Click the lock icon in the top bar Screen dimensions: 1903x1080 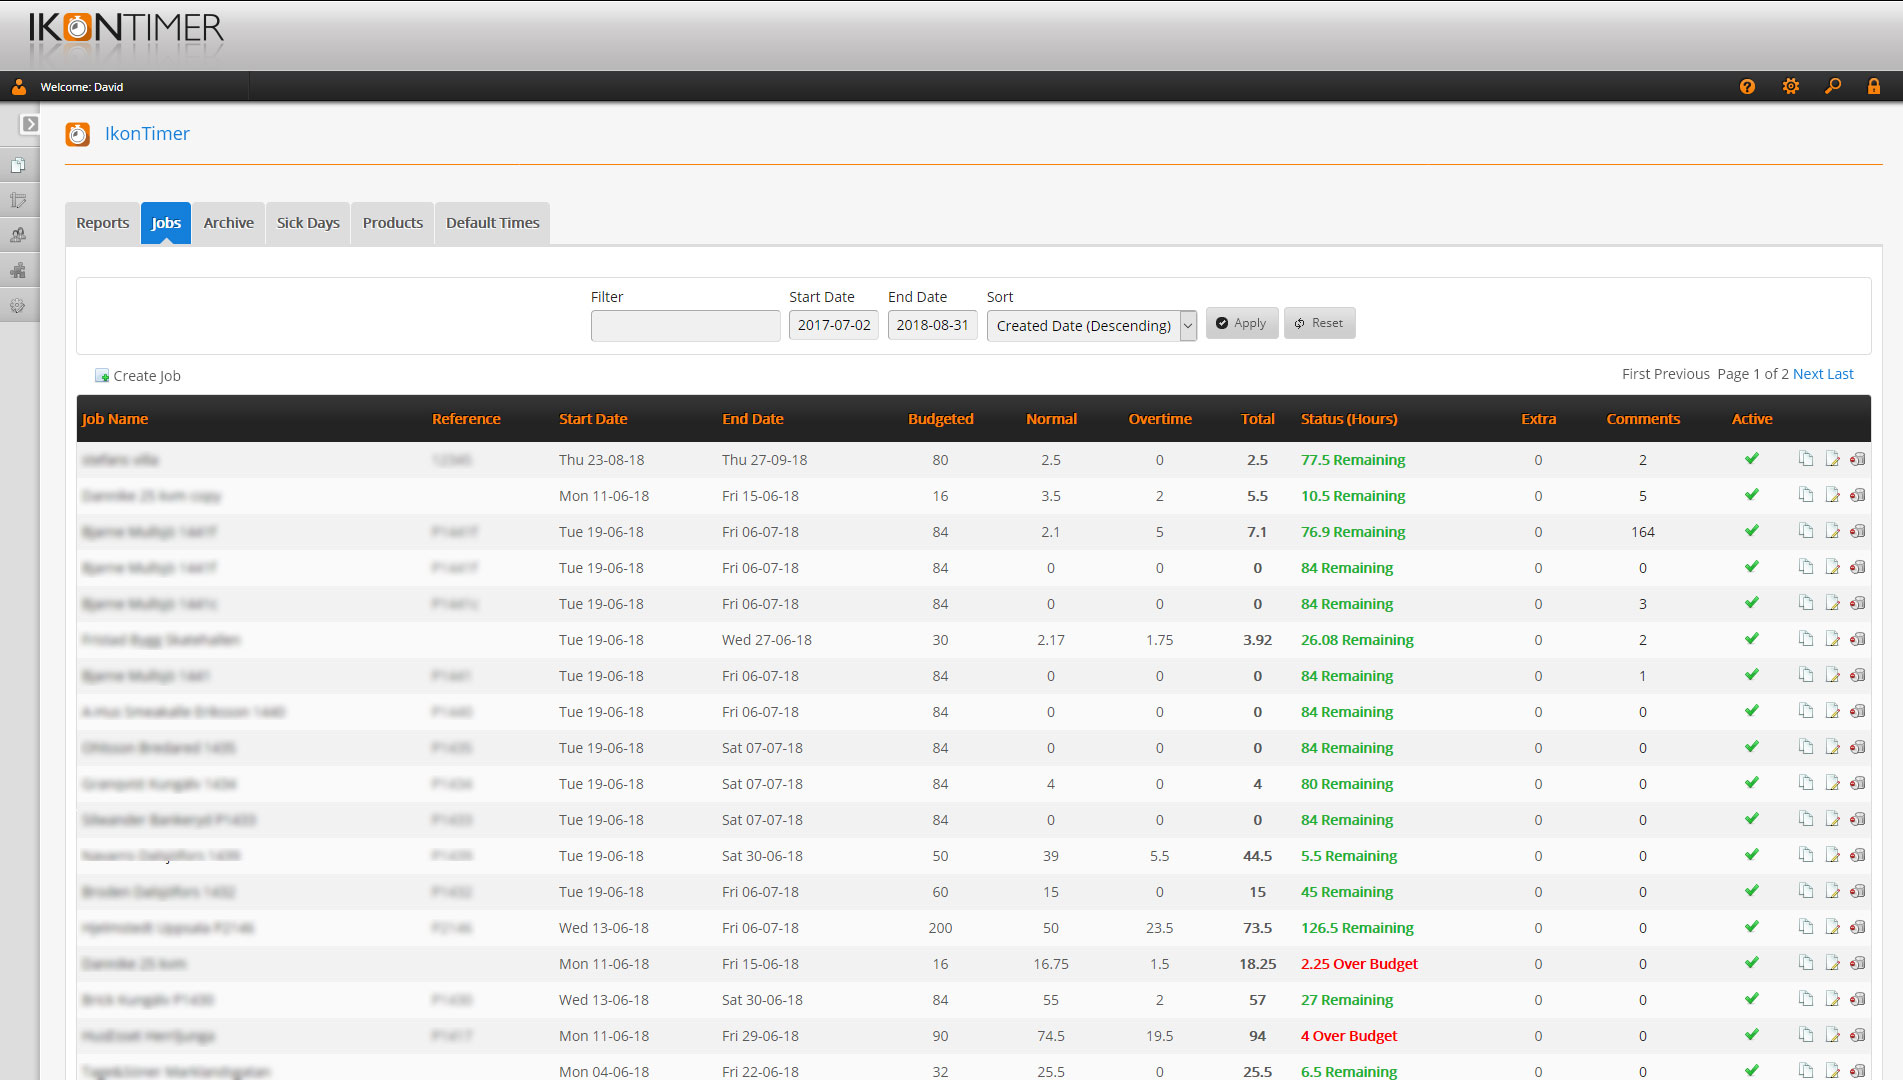1874,87
